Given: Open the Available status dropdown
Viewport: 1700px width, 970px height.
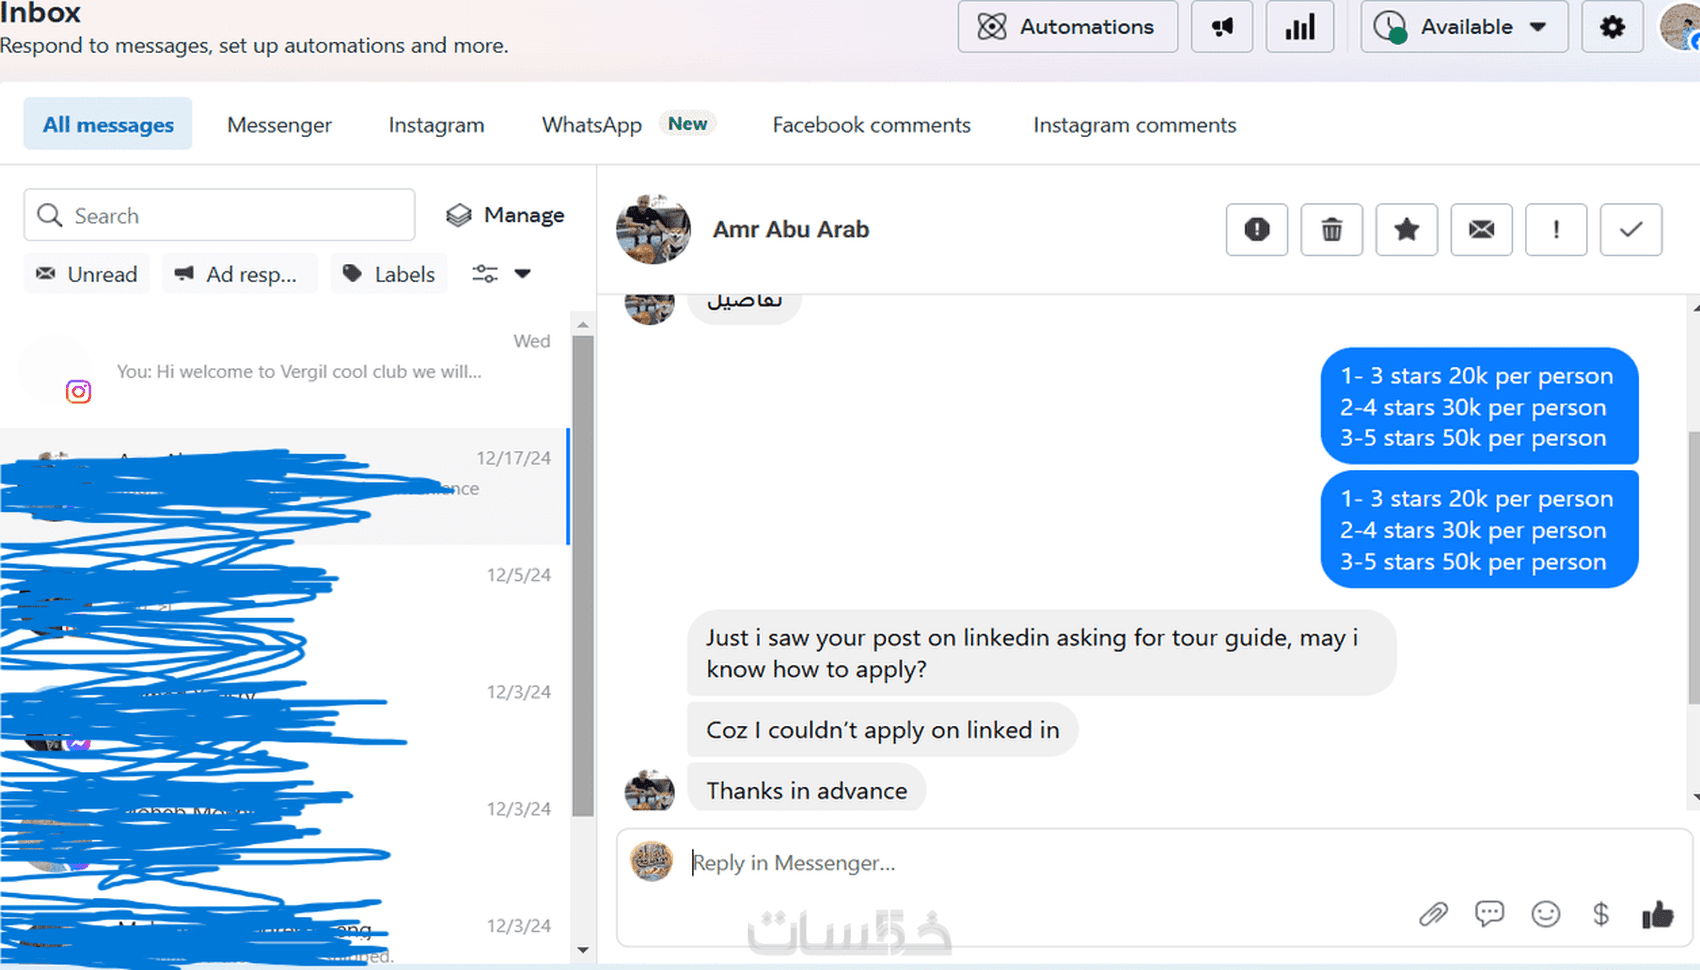Looking at the screenshot, I should (x=1464, y=27).
